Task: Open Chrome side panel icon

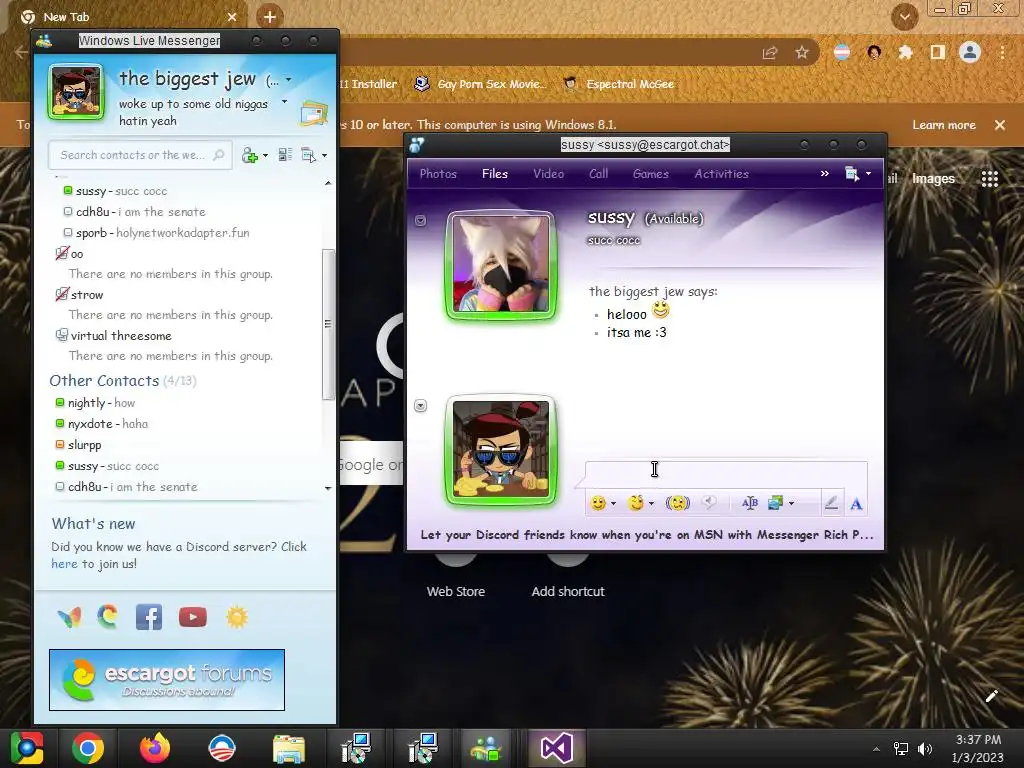Action: coord(938,52)
